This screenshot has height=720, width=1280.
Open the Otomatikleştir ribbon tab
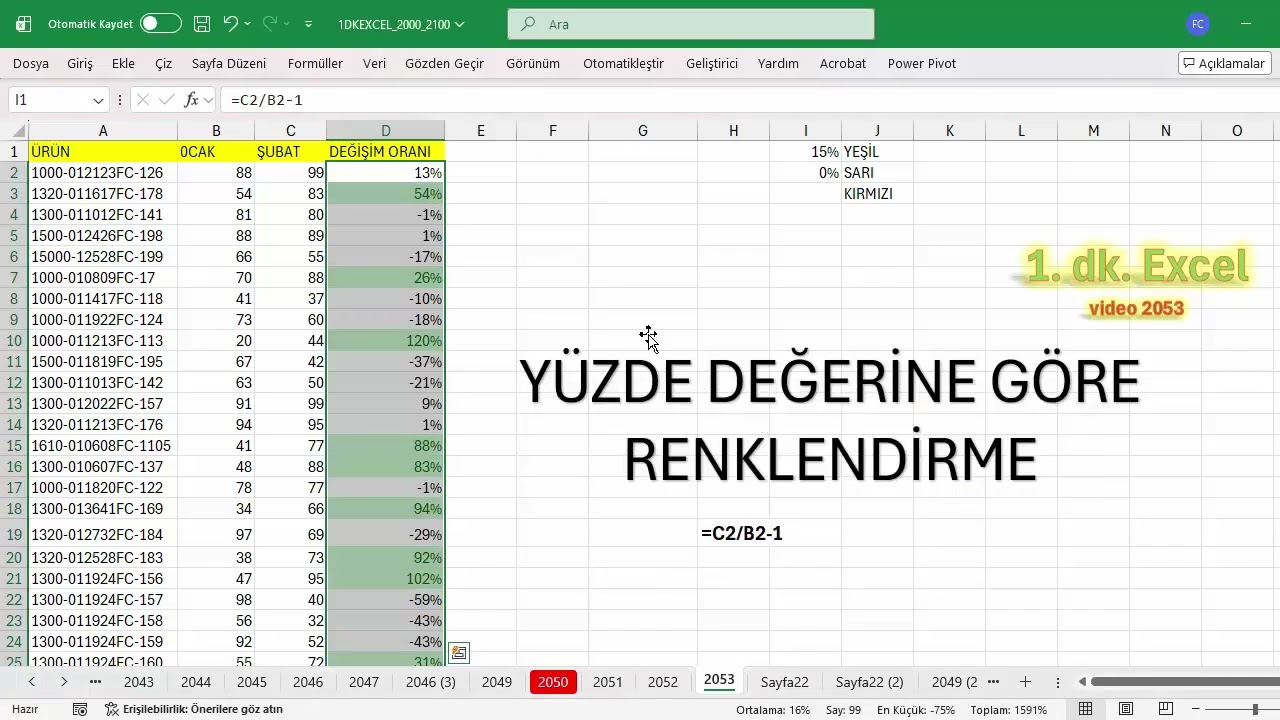click(623, 63)
